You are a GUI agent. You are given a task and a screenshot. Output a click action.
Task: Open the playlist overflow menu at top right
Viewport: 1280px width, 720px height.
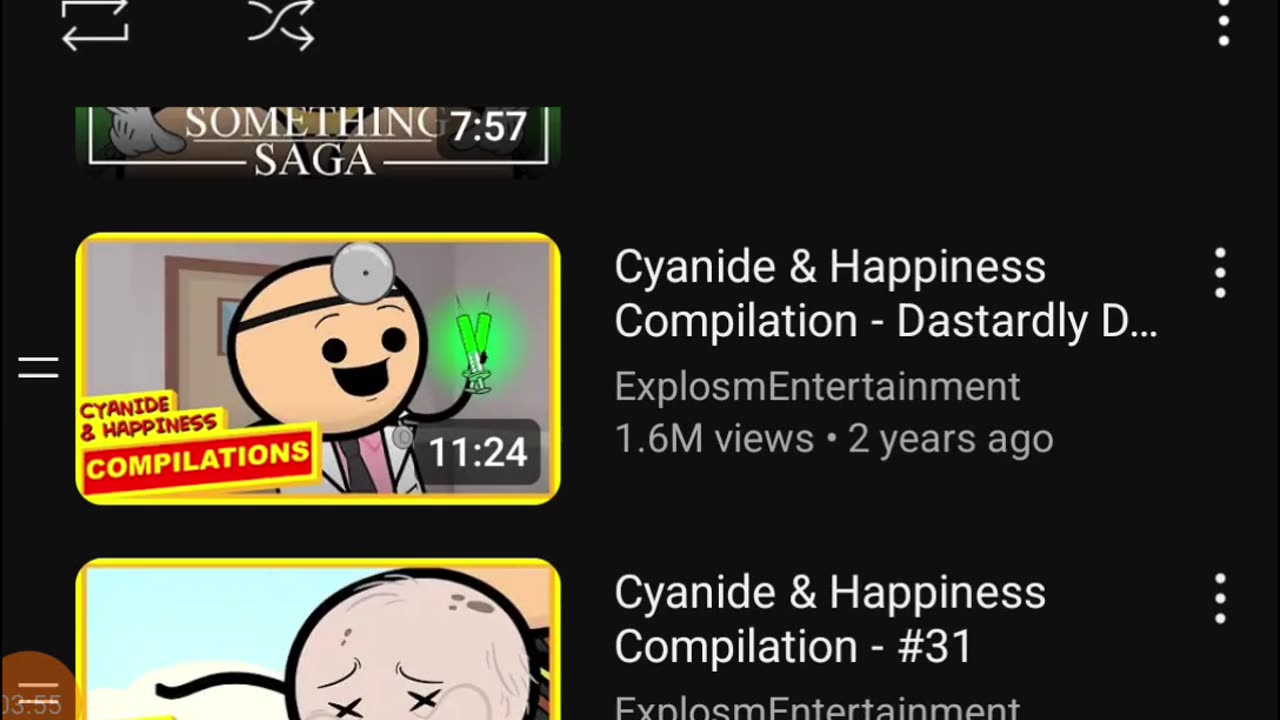[x=1224, y=22]
